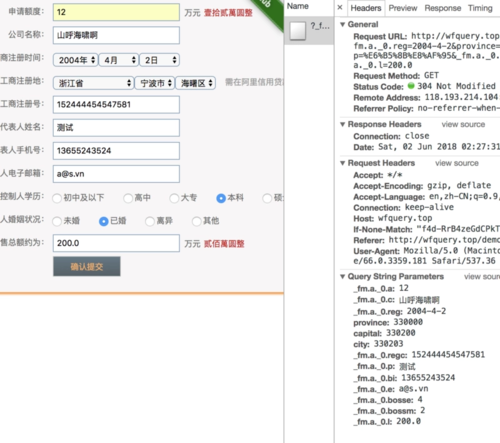Click the city 330203 parameter
The height and width of the screenshot is (443, 500).
click(378, 344)
